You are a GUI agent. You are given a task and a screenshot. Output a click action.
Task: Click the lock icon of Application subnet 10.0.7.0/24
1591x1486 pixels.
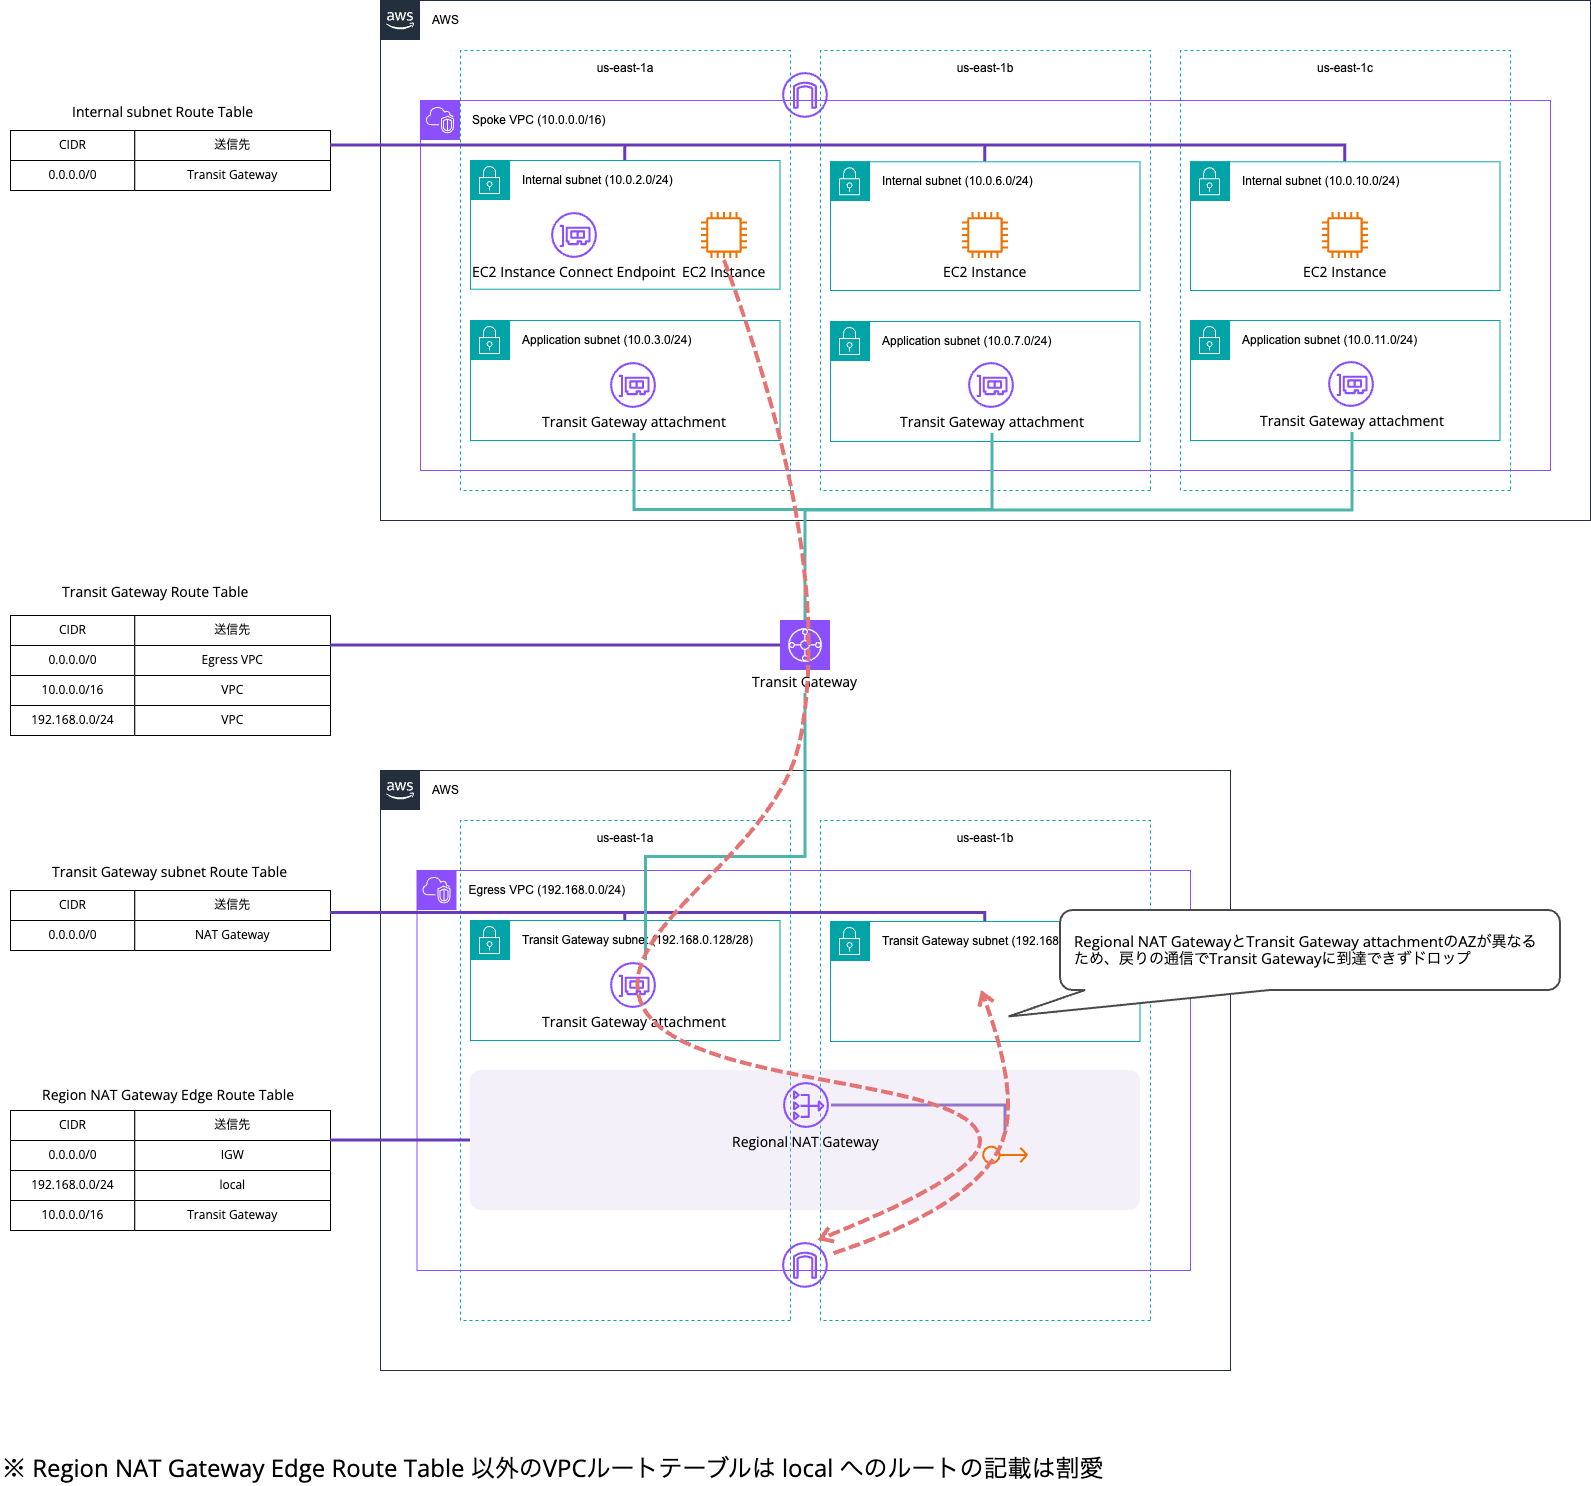pyautogui.click(x=850, y=341)
